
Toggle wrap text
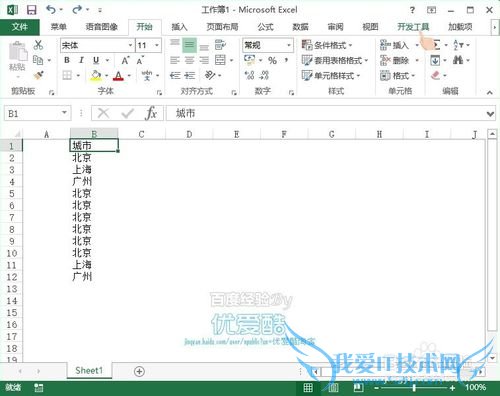pos(220,45)
